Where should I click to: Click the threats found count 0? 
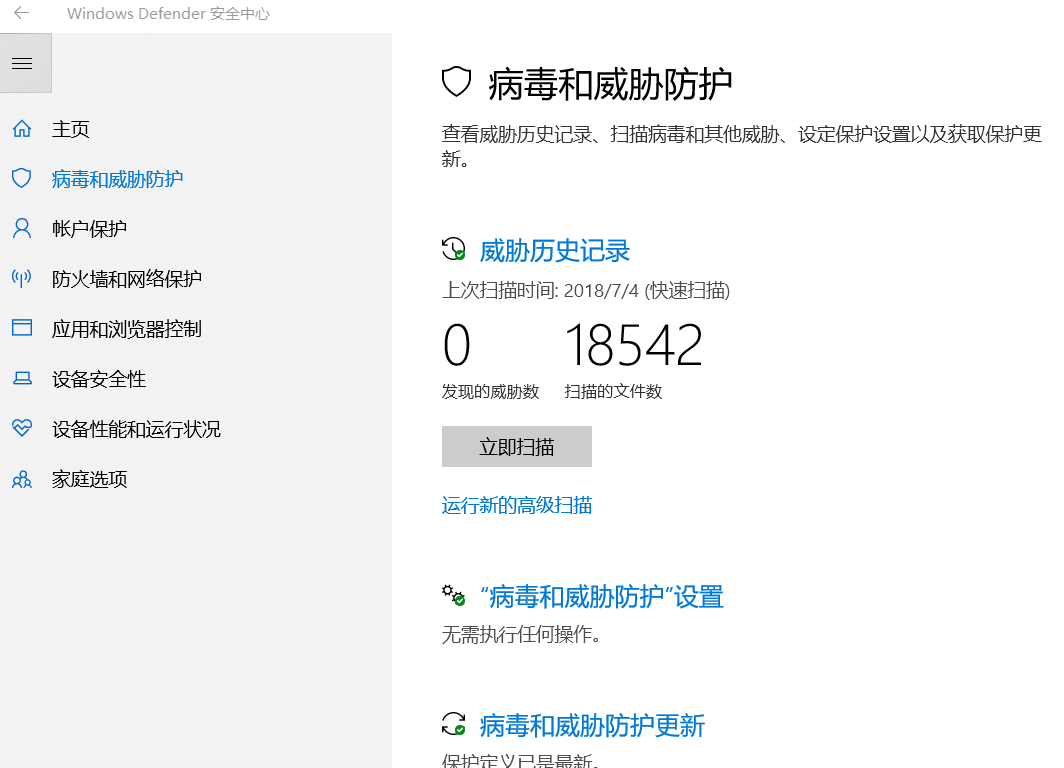[x=456, y=345]
